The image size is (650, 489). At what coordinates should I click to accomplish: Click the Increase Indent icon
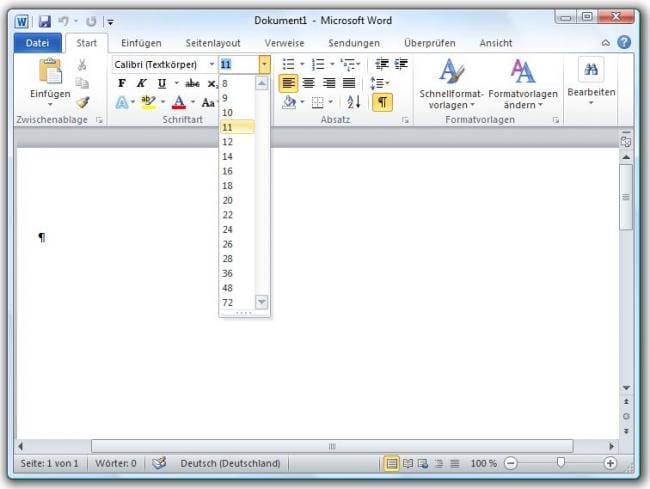tap(401, 64)
